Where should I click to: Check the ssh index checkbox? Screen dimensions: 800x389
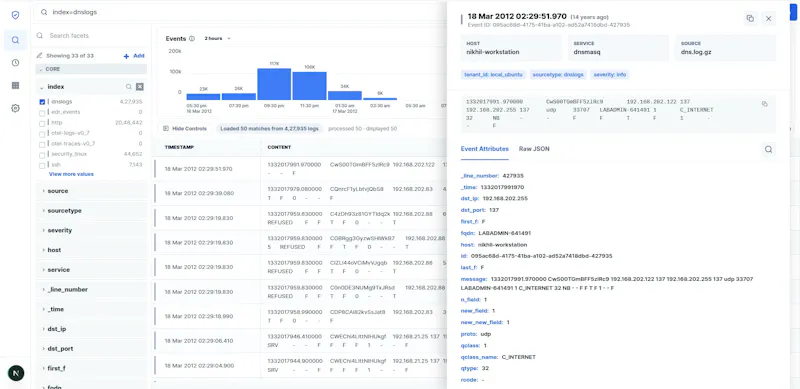point(42,165)
